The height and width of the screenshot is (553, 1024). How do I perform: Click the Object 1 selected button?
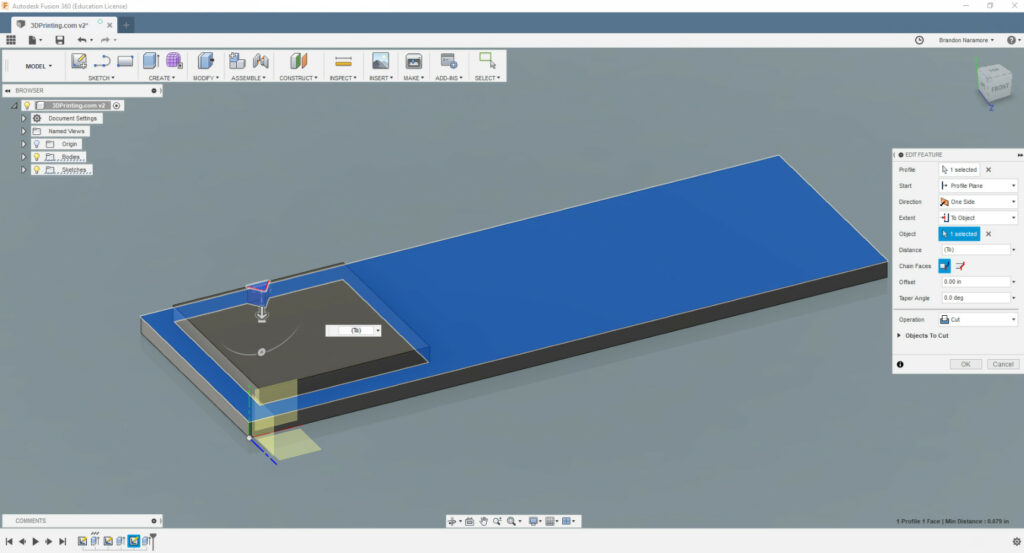959,234
